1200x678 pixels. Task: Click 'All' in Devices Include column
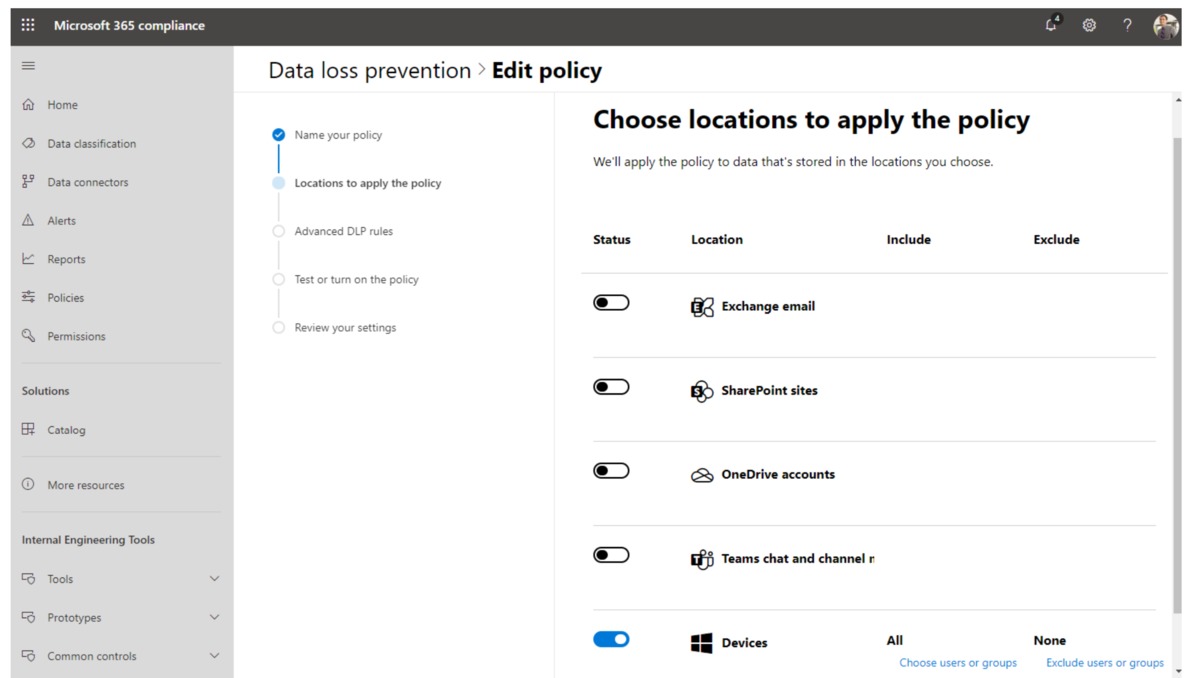click(894, 641)
